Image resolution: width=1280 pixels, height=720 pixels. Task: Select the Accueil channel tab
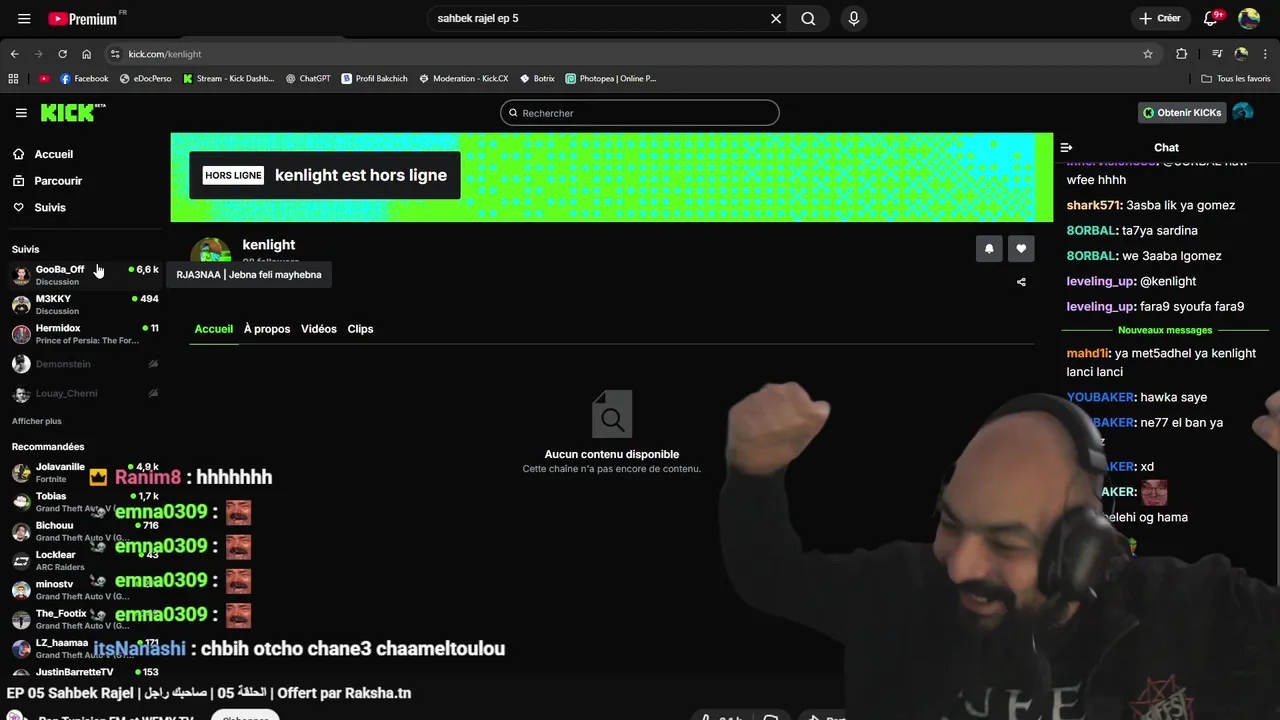214,329
